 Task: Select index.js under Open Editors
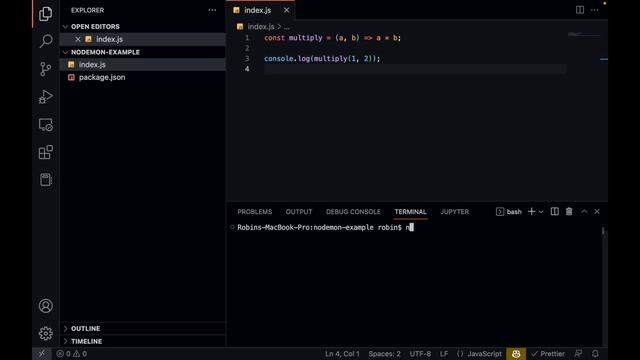(143, 39)
